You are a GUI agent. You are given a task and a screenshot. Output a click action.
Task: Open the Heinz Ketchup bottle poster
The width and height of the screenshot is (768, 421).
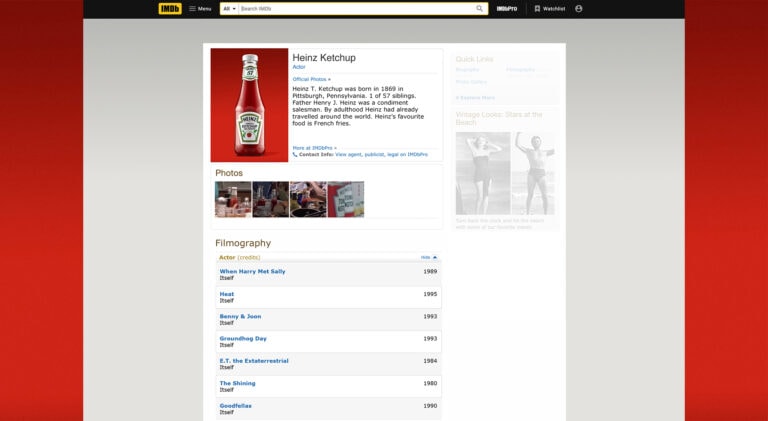[249, 105]
